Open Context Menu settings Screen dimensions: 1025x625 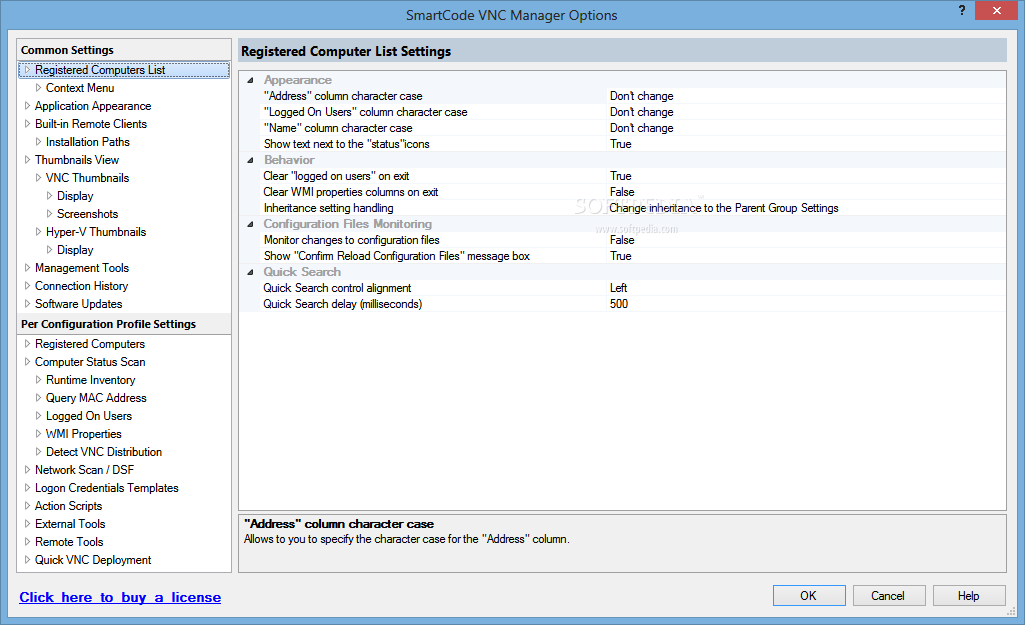80,88
